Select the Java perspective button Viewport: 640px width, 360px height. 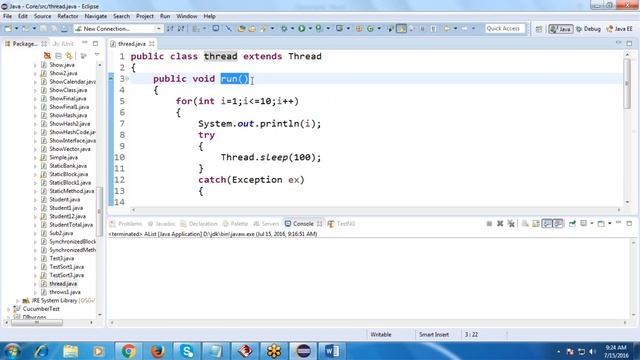[560, 29]
